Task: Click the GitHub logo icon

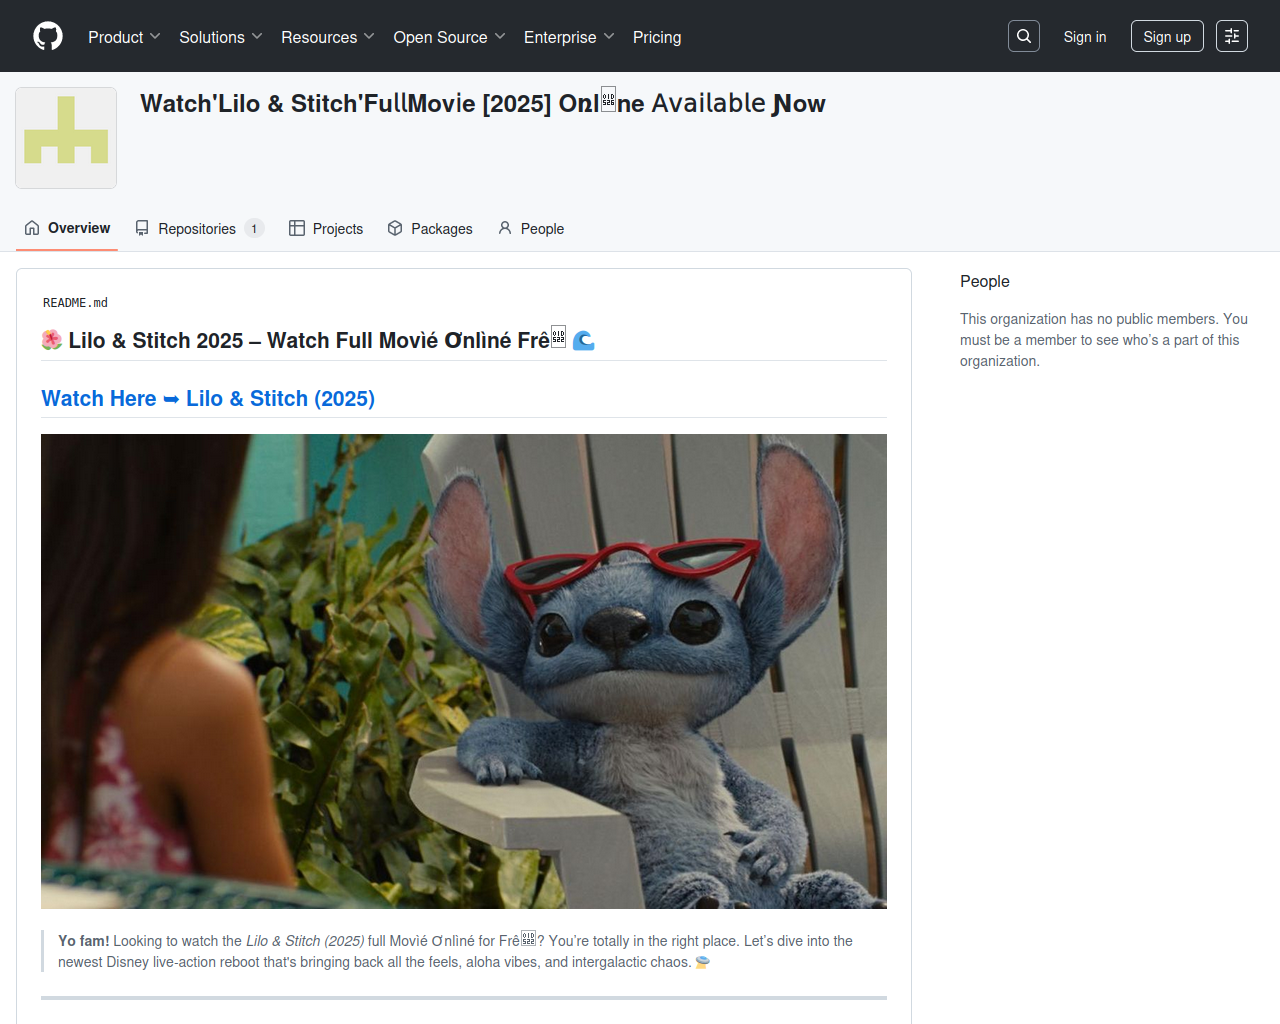Action: pos(48,37)
